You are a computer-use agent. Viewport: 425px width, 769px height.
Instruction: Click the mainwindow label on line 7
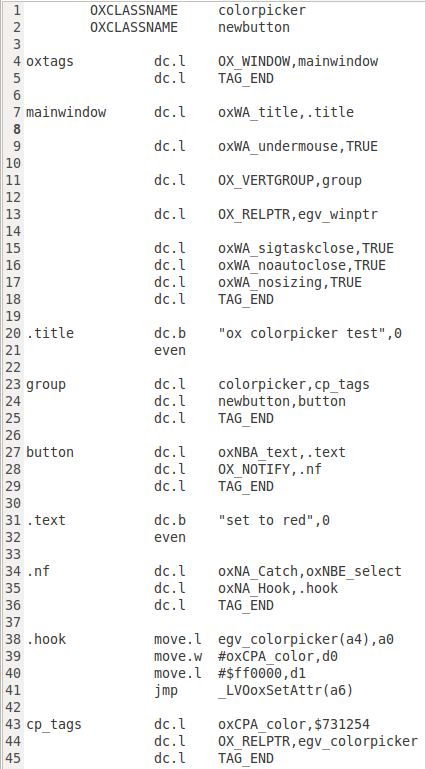66,112
